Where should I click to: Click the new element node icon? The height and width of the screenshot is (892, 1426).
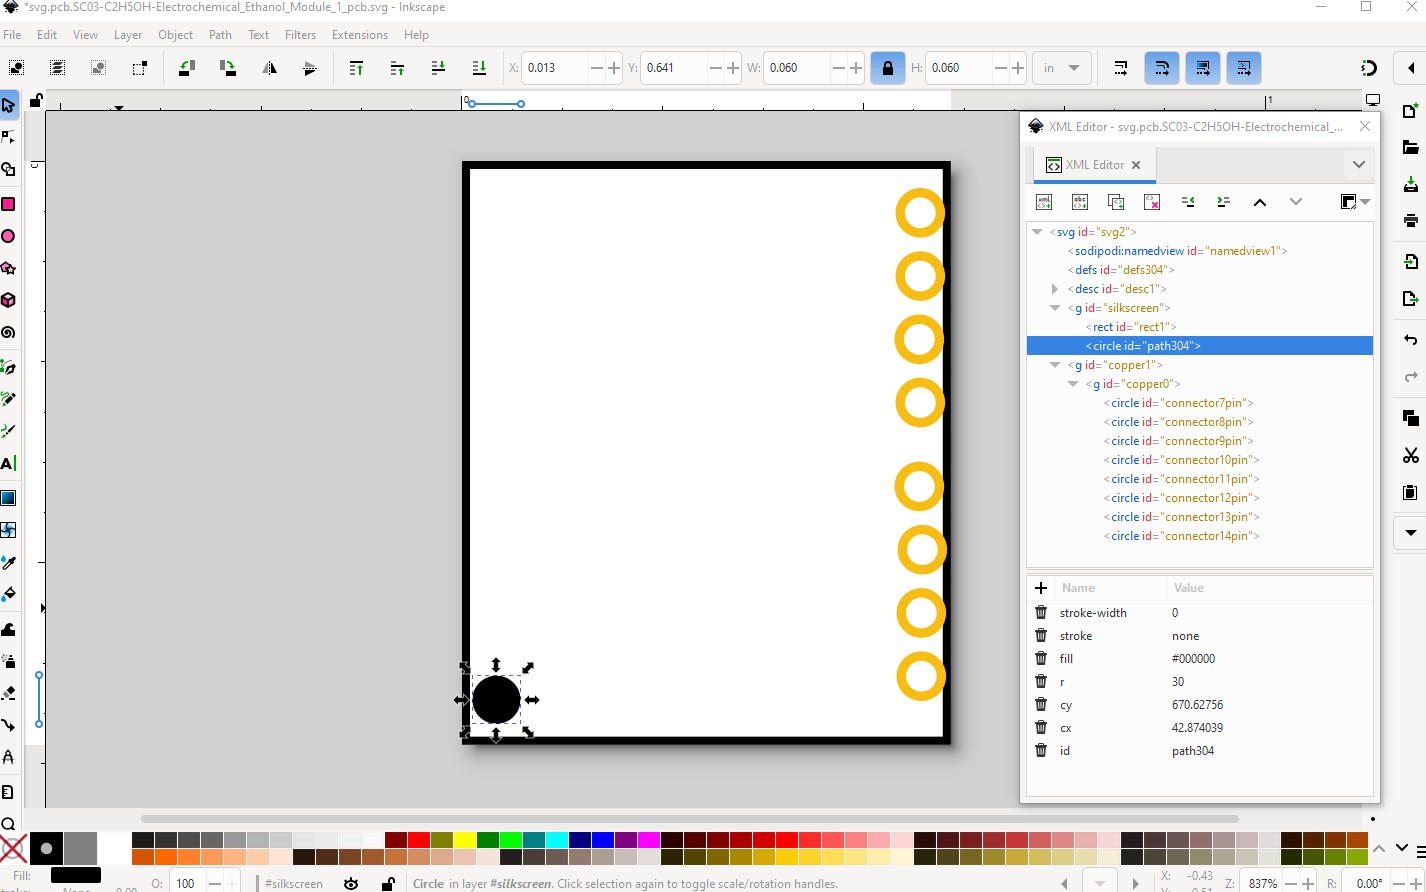pos(1044,202)
